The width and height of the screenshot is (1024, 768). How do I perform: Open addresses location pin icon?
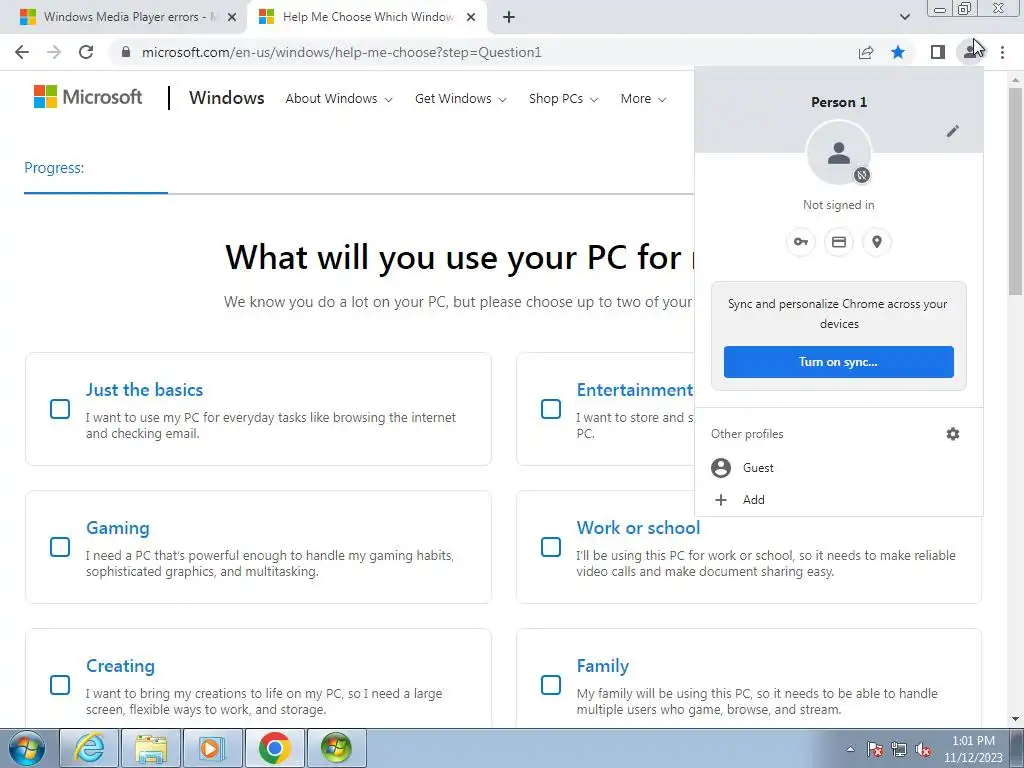(x=876, y=242)
